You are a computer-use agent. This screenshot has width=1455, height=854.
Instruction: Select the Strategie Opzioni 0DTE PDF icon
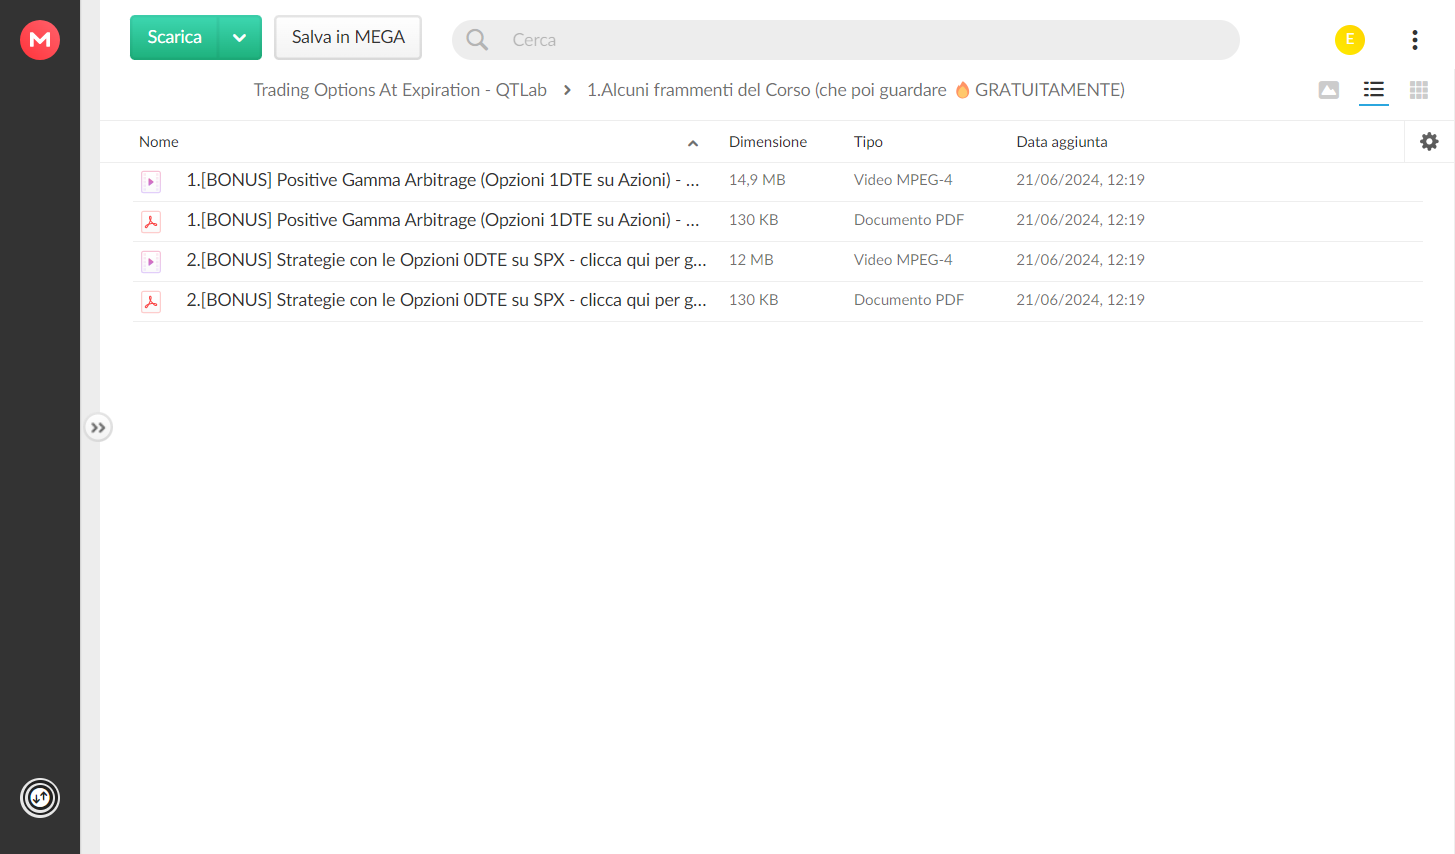(151, 302)
